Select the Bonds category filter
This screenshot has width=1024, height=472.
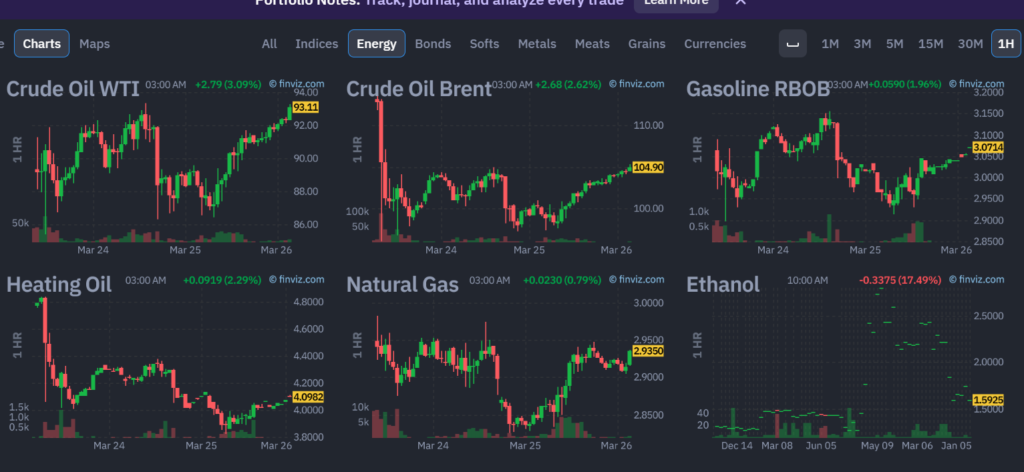433,44
